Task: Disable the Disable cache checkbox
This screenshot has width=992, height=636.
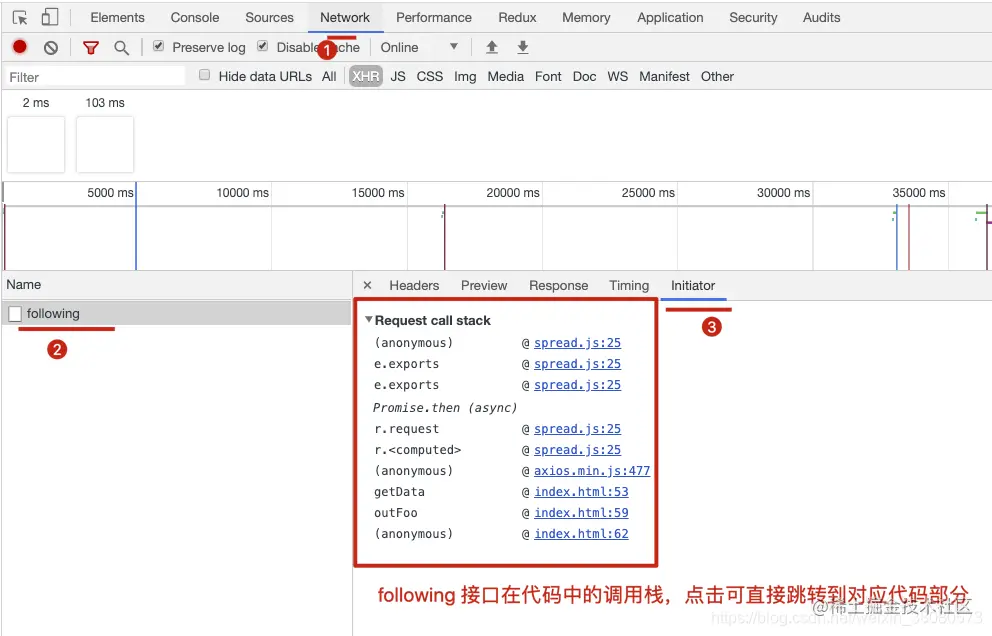Action: tap(262, 46)
